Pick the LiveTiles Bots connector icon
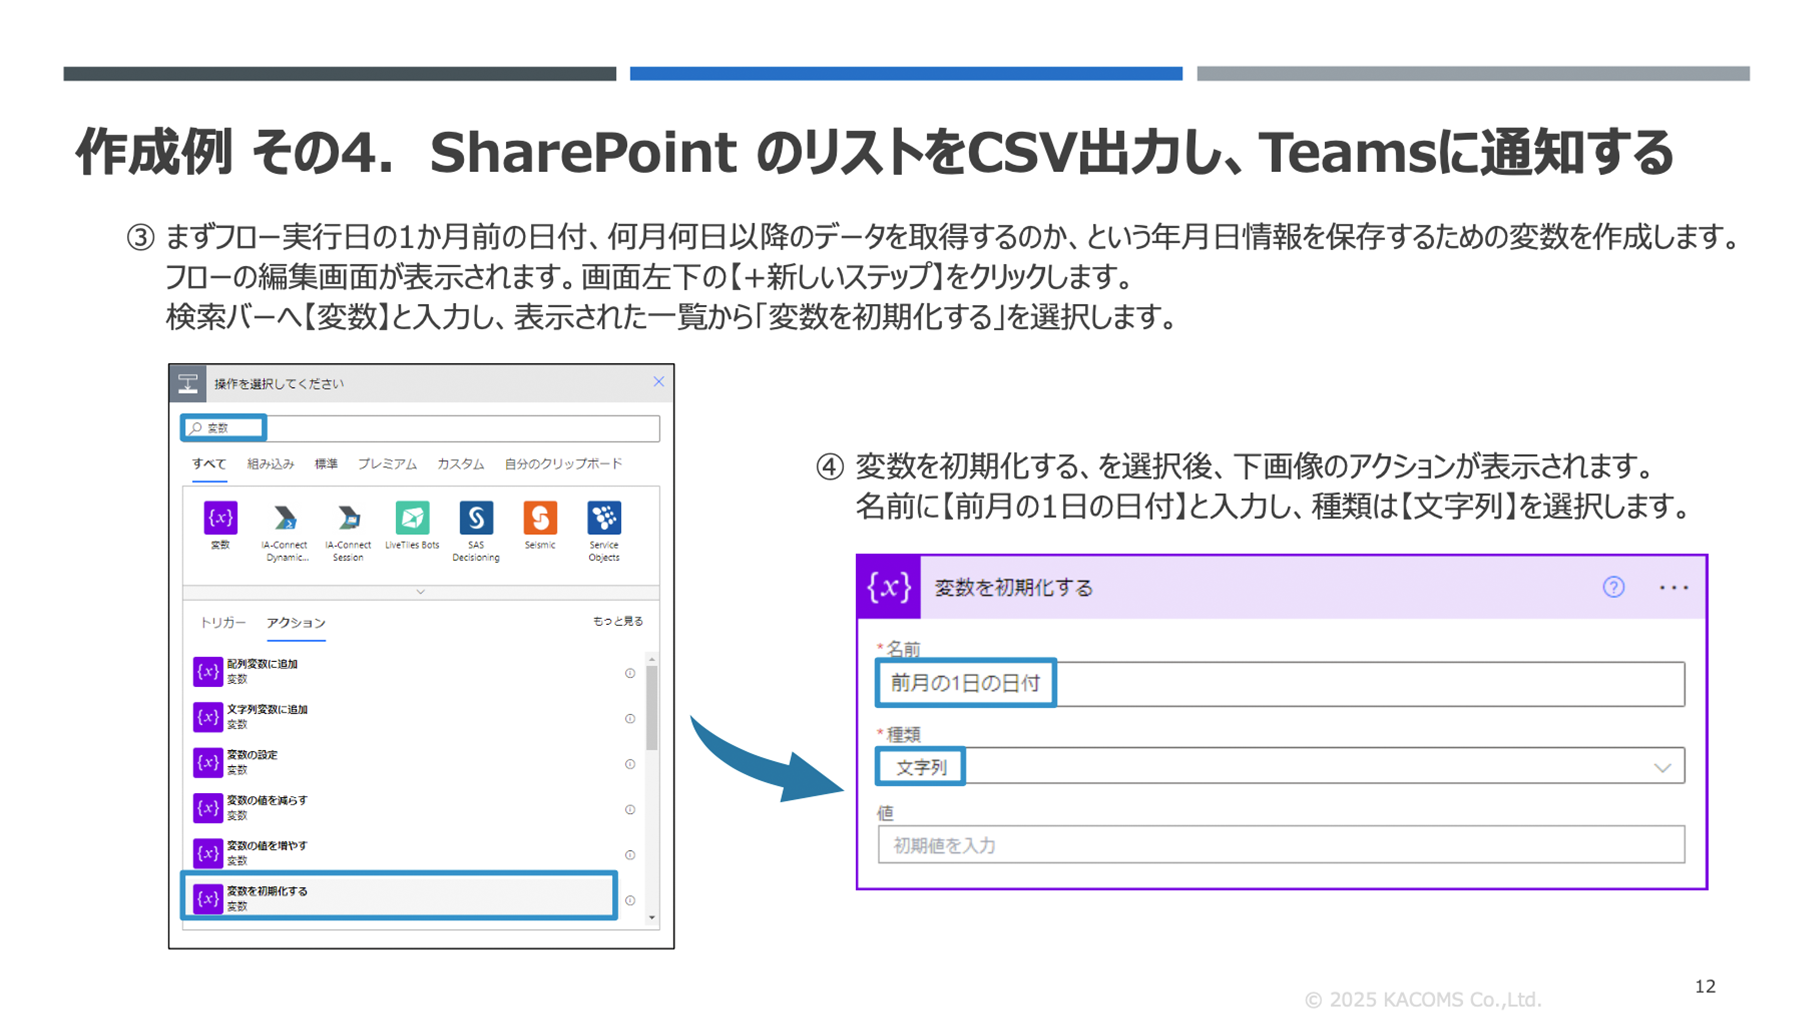 tap(412, 518)
